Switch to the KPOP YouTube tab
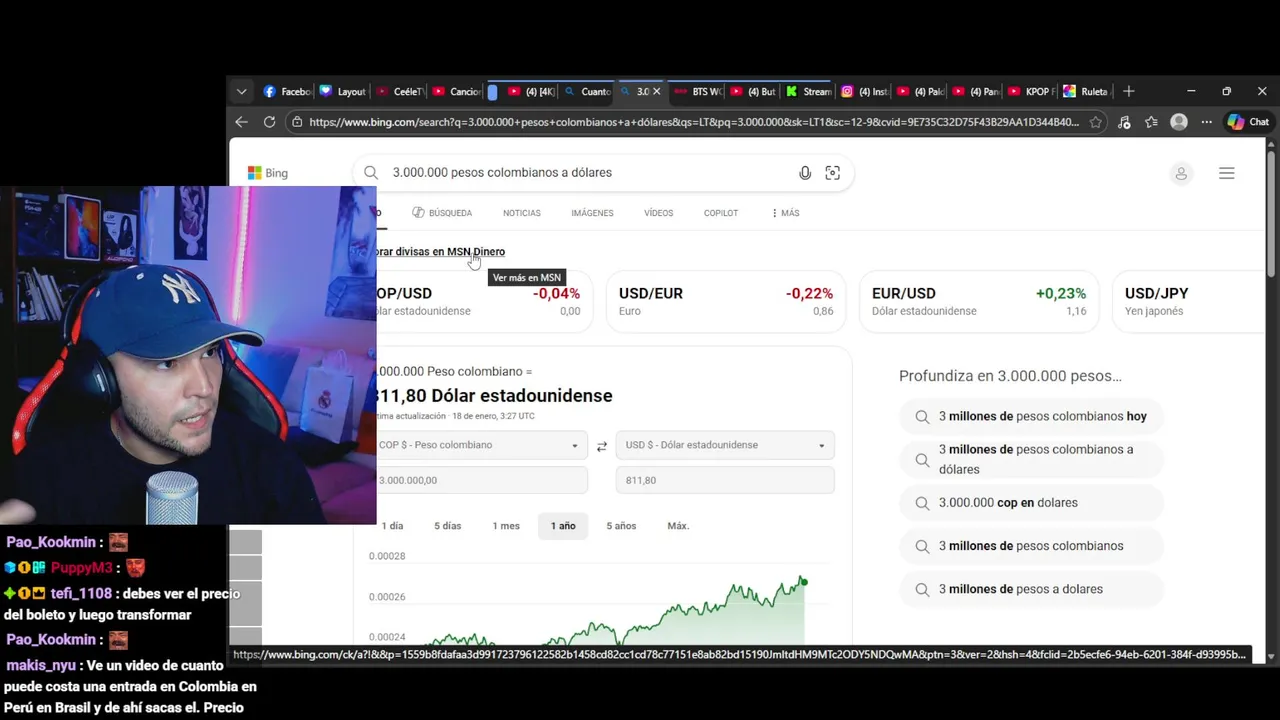The height and width of the screenshot is (720, 1280). coord(1030,91)
